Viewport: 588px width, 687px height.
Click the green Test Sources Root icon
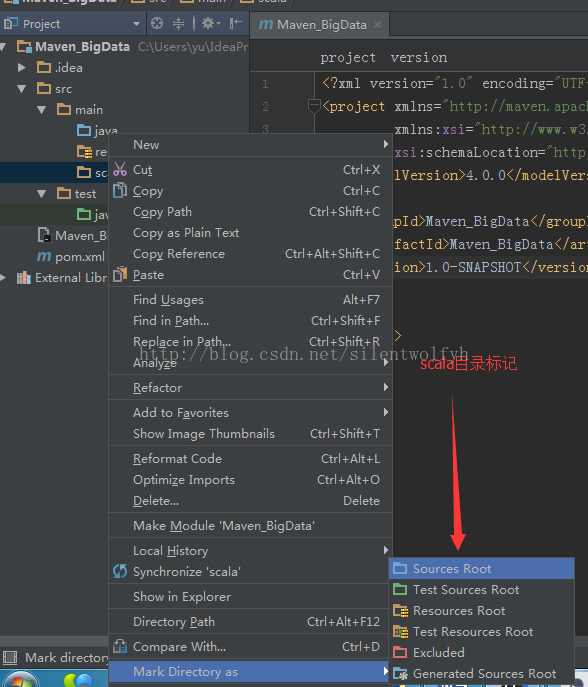[x=400, y=589]
